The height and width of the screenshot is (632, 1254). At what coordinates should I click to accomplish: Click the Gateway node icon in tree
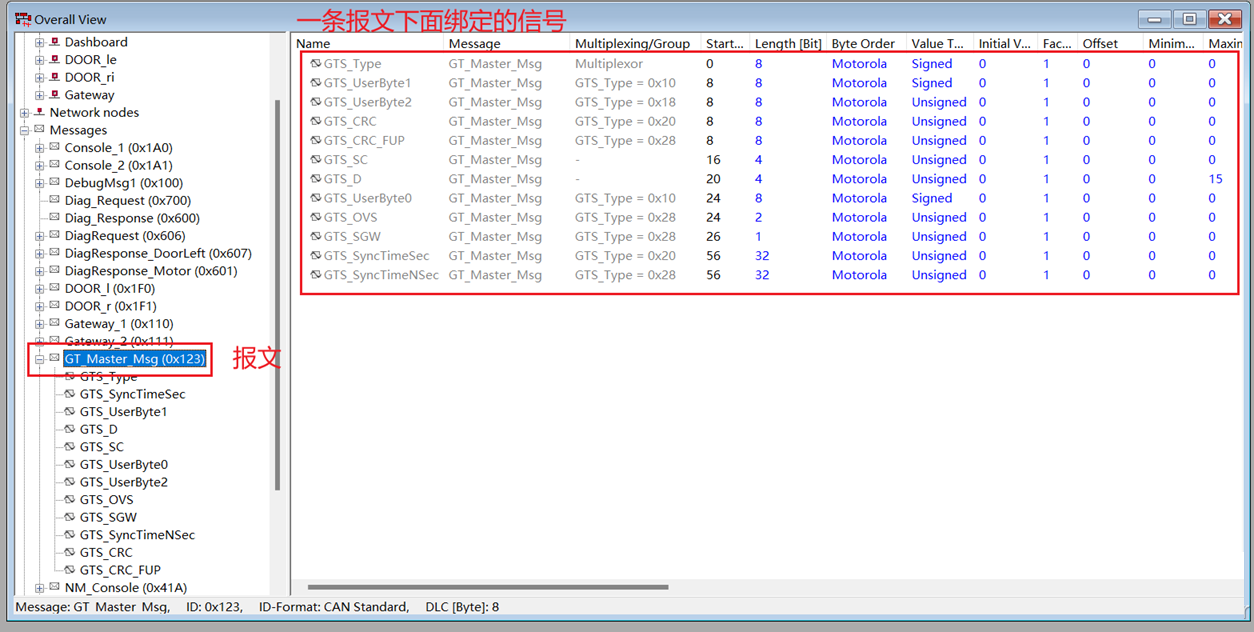pyautogui.click(x=55, y=95)
